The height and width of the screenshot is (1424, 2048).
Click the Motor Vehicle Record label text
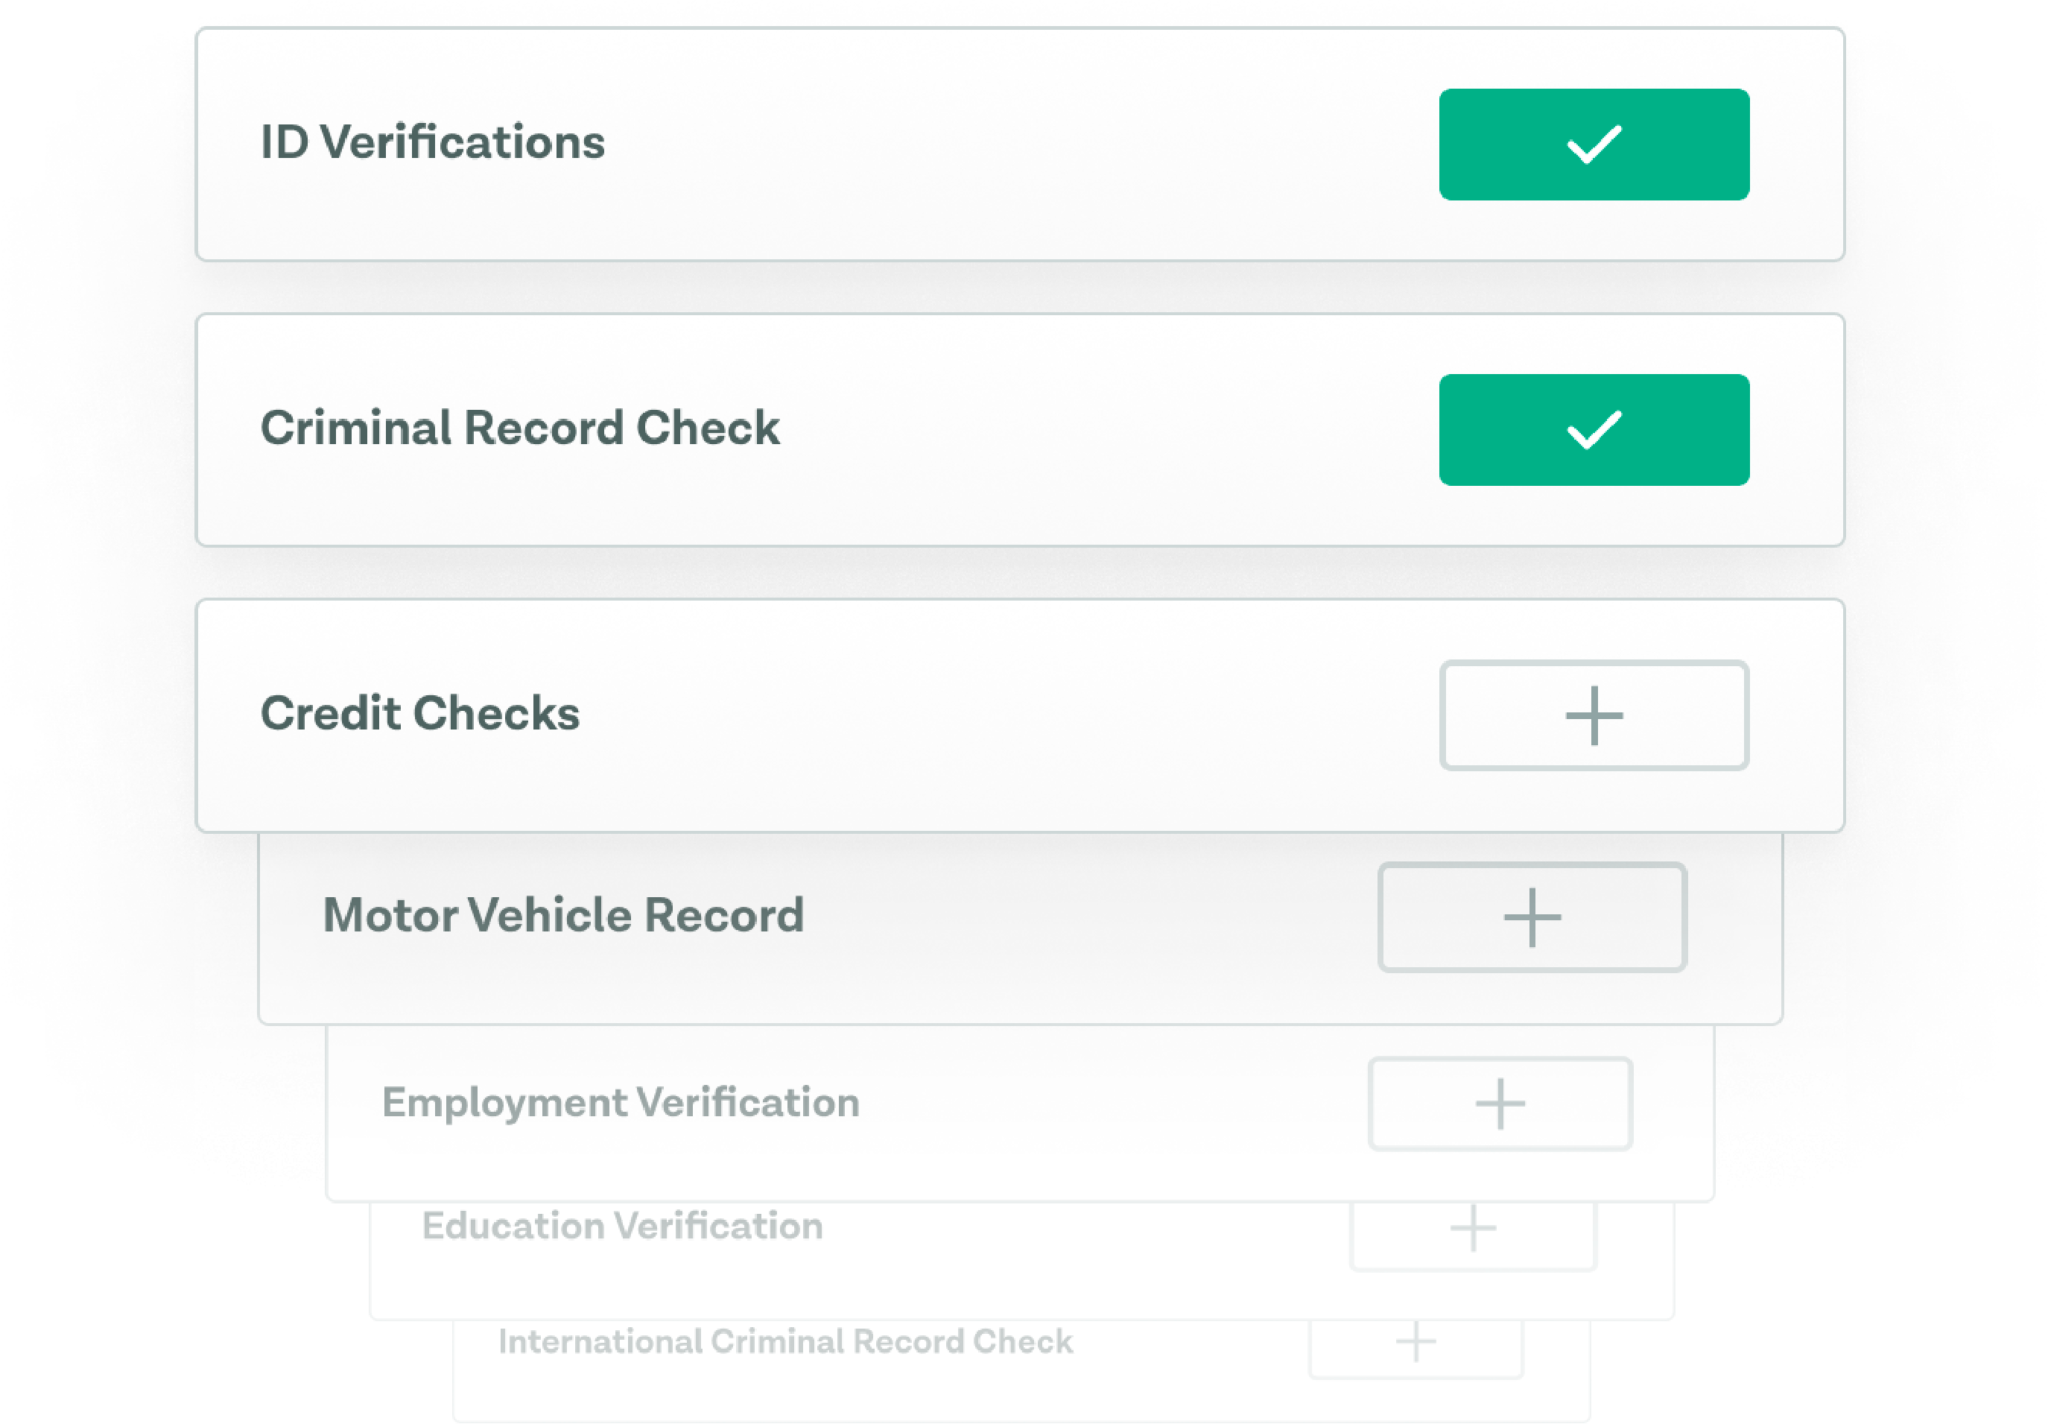(x=562, y=913)
